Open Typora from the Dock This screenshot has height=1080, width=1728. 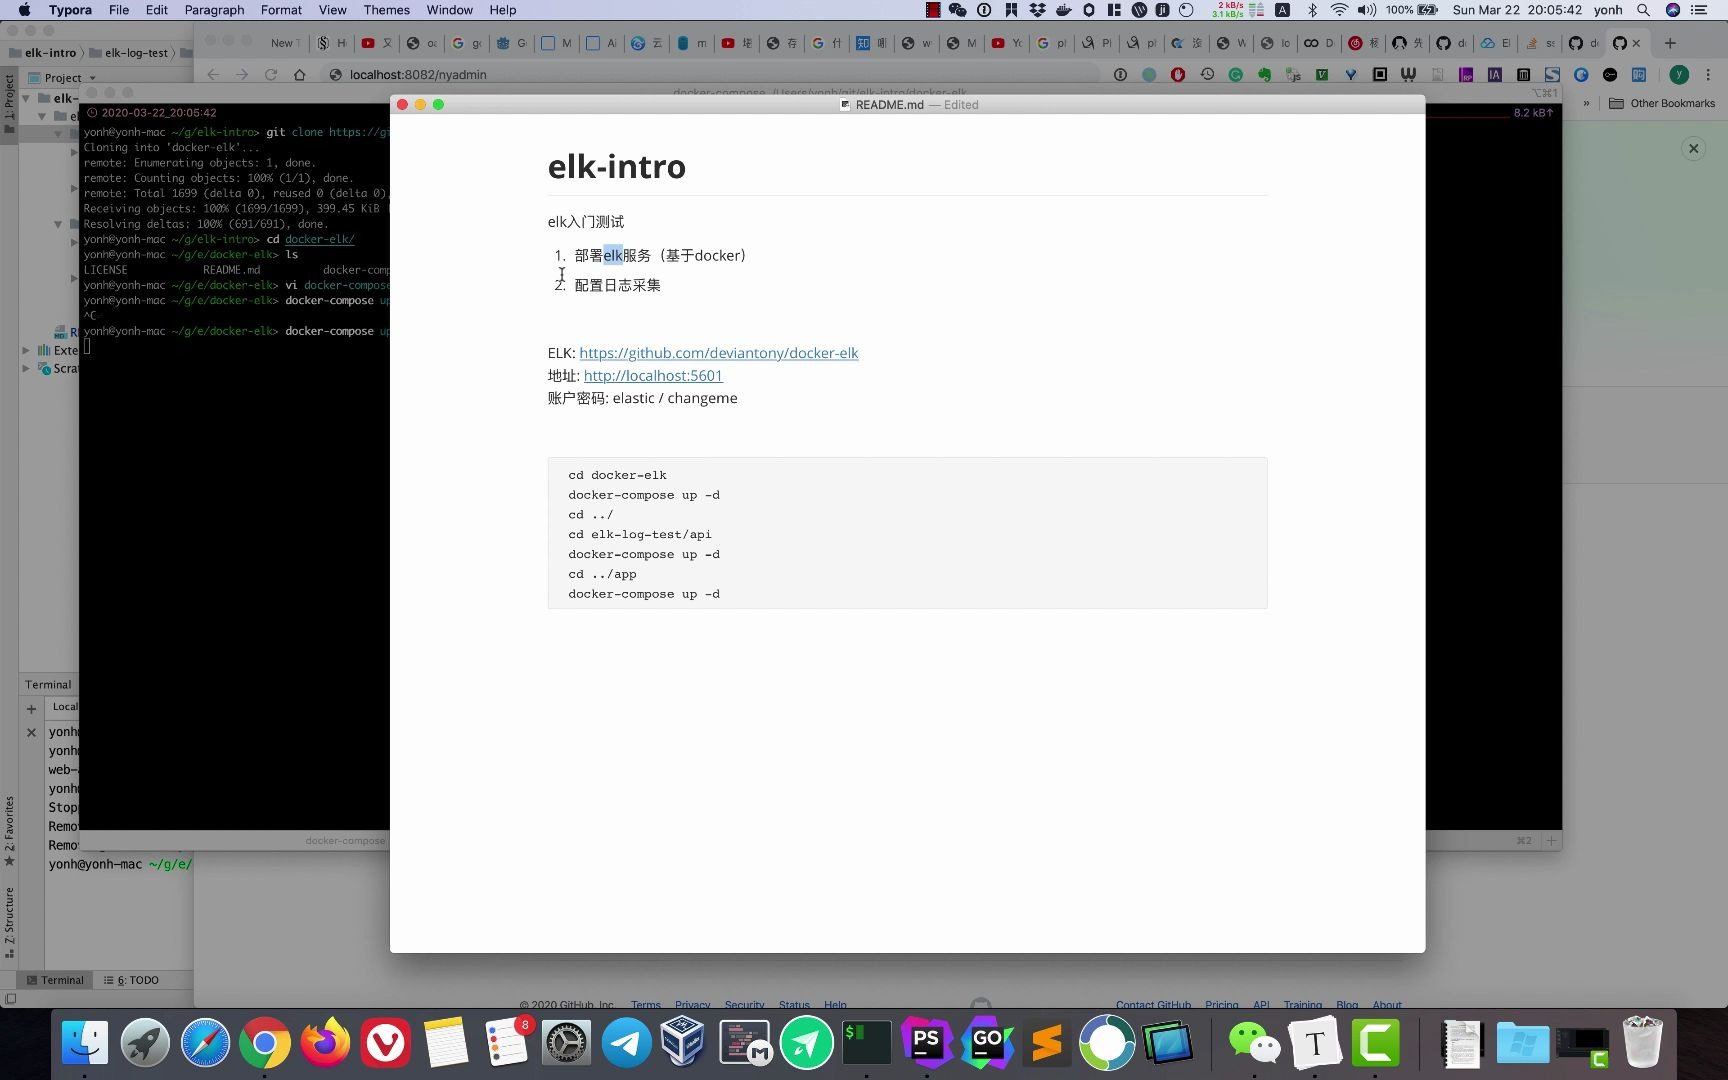(x=1315, y=1043)
